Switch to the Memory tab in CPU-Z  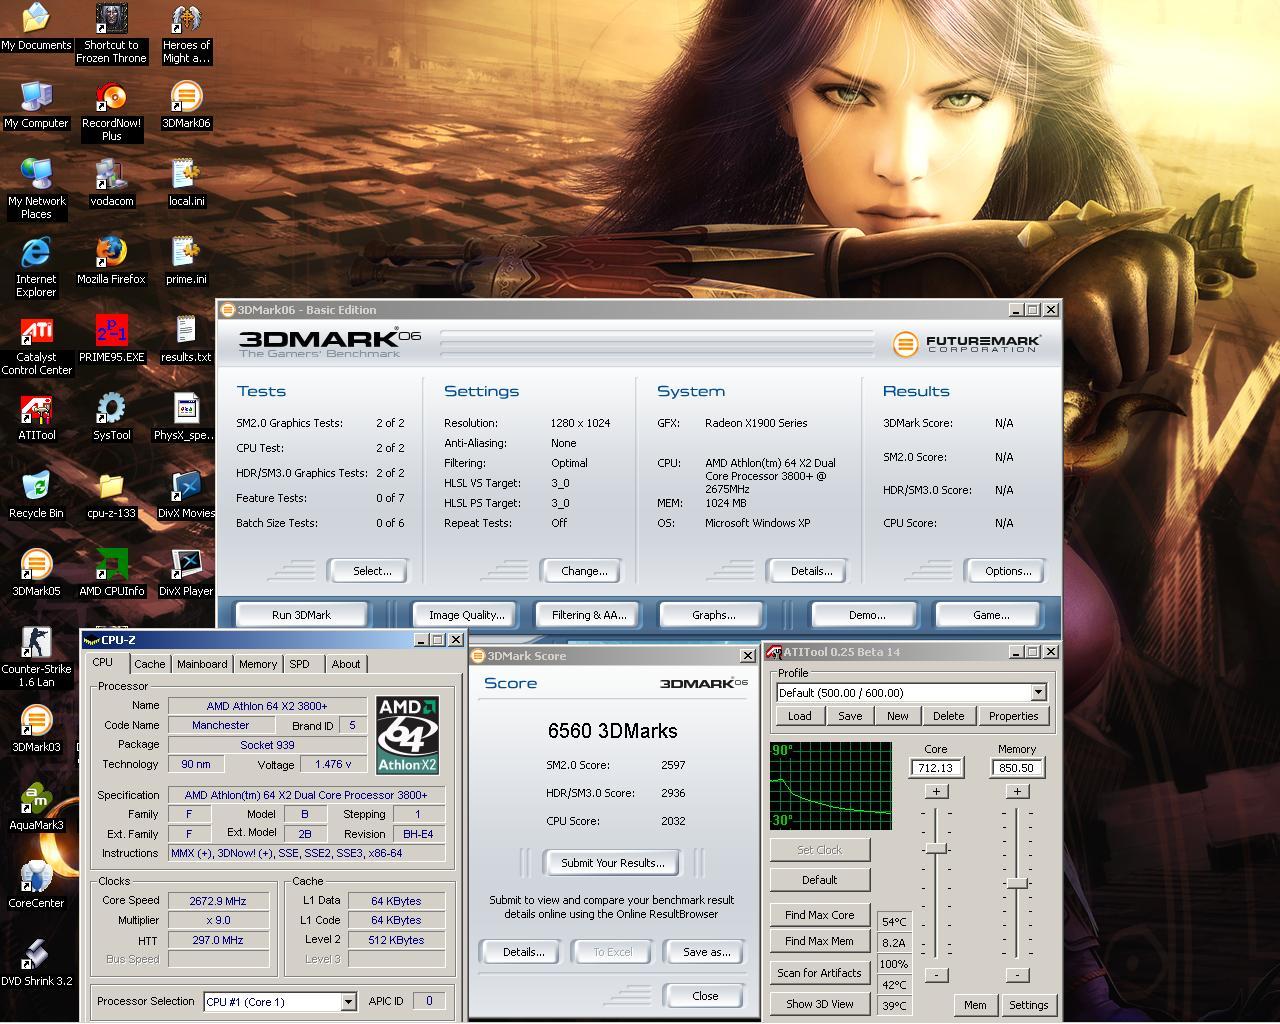tap(257, 664)
